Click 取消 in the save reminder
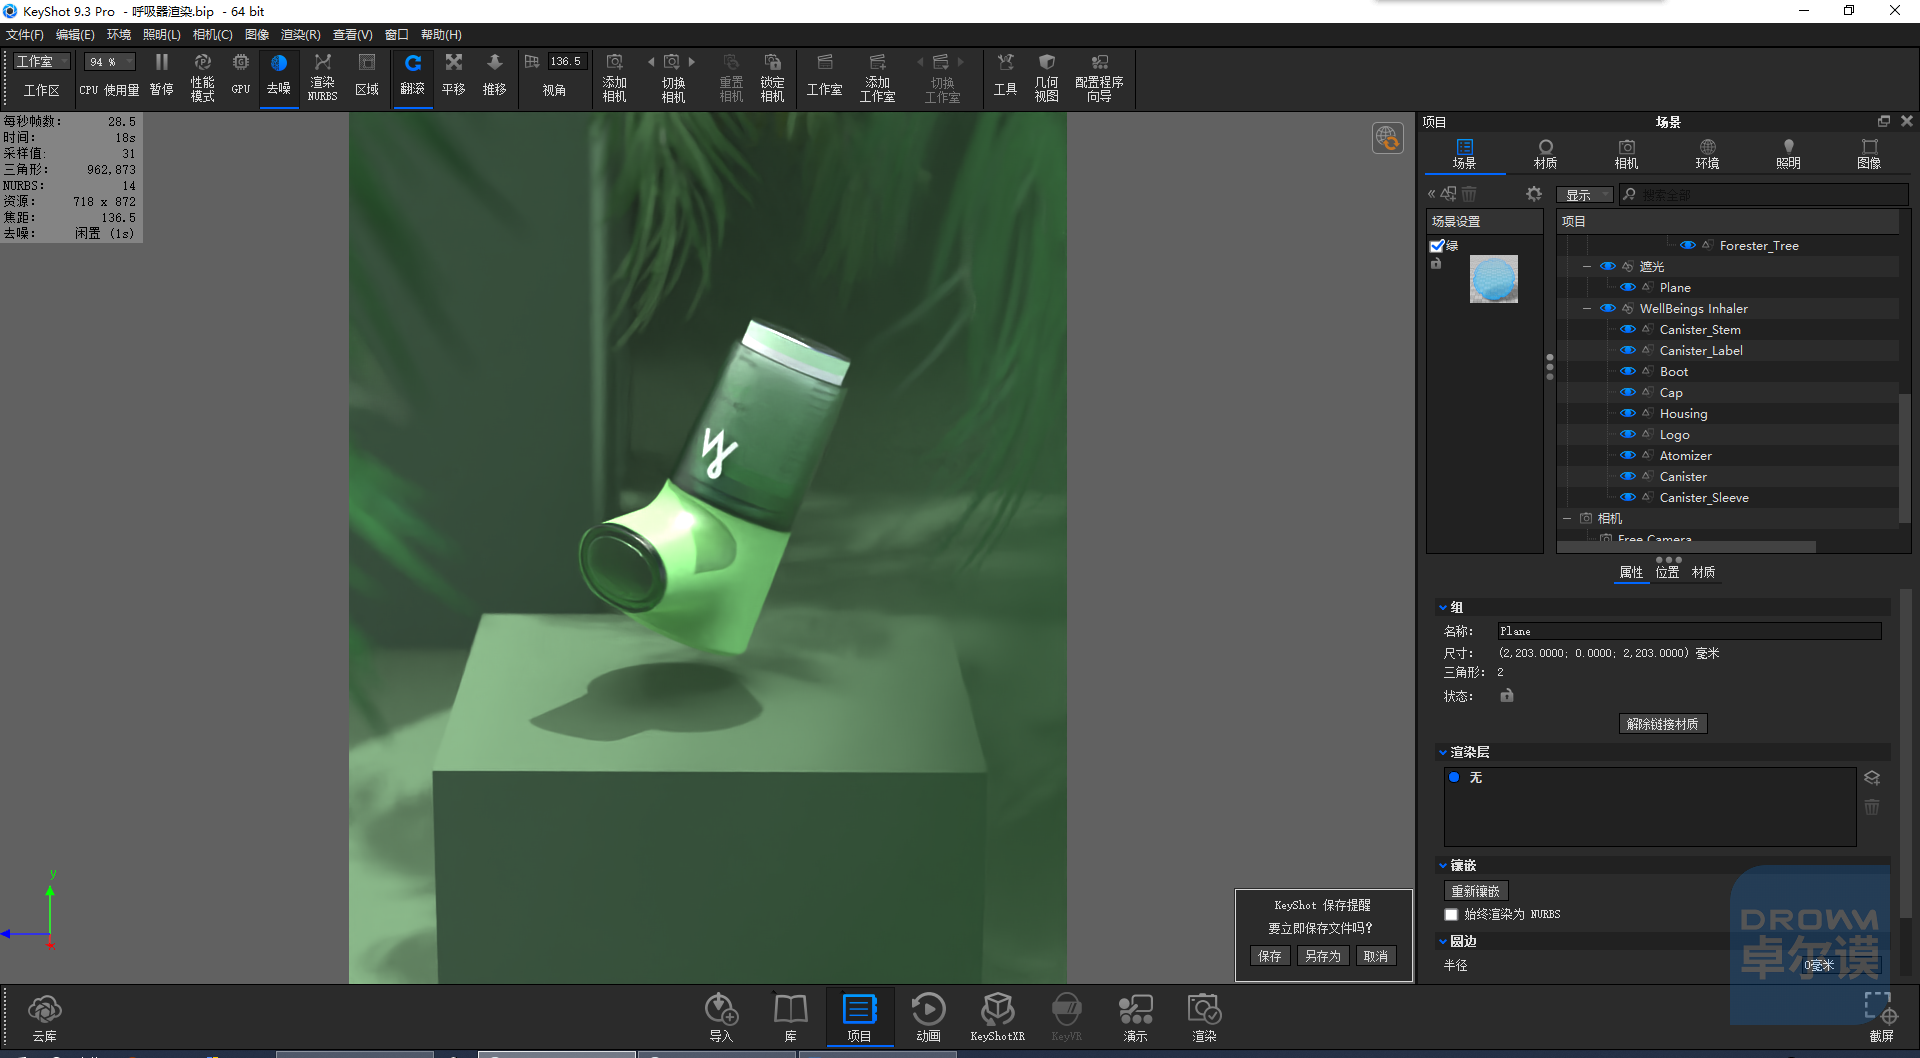 1376,956
